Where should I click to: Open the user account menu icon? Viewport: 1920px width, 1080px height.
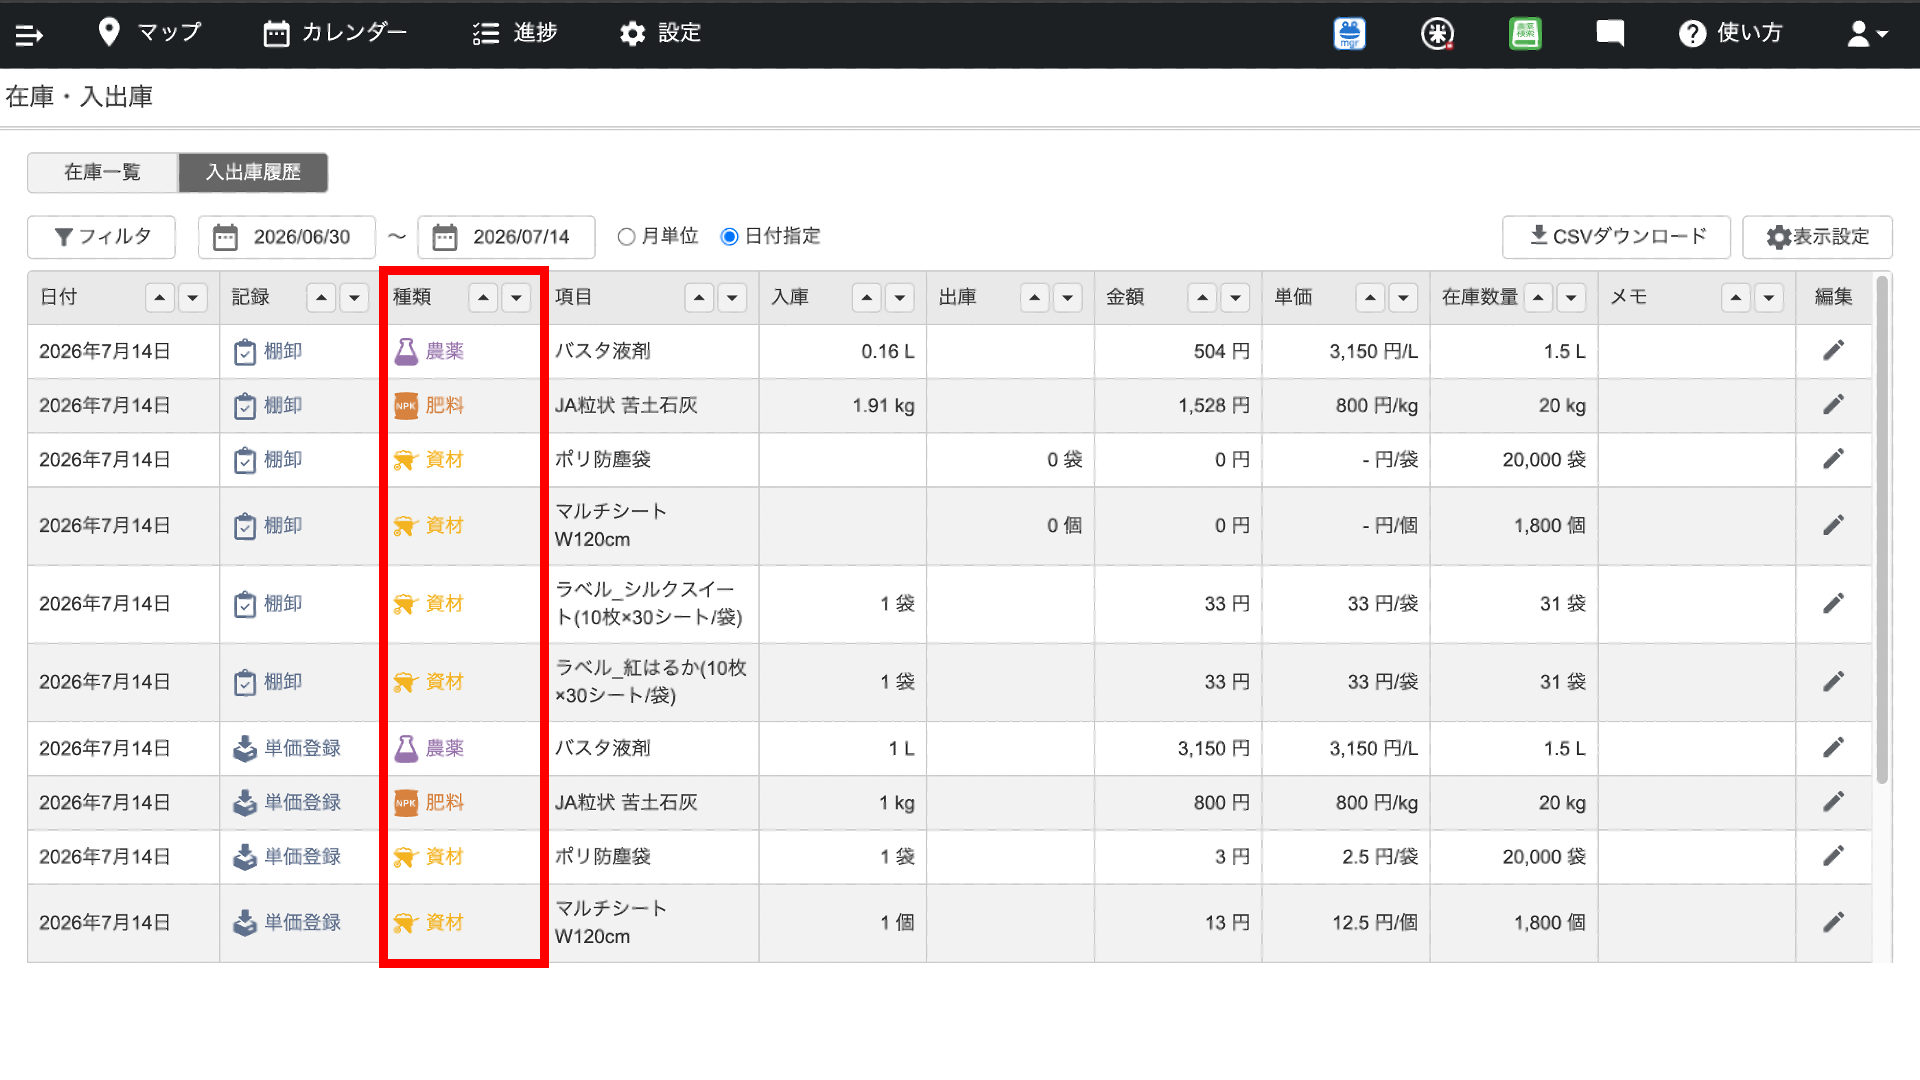click(x=1867, y=34)
